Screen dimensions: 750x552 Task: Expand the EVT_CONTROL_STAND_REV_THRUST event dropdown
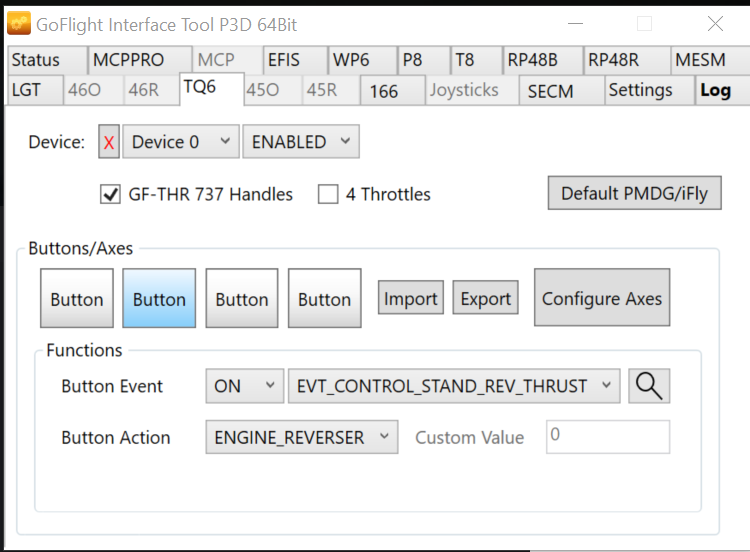[453, 386]
